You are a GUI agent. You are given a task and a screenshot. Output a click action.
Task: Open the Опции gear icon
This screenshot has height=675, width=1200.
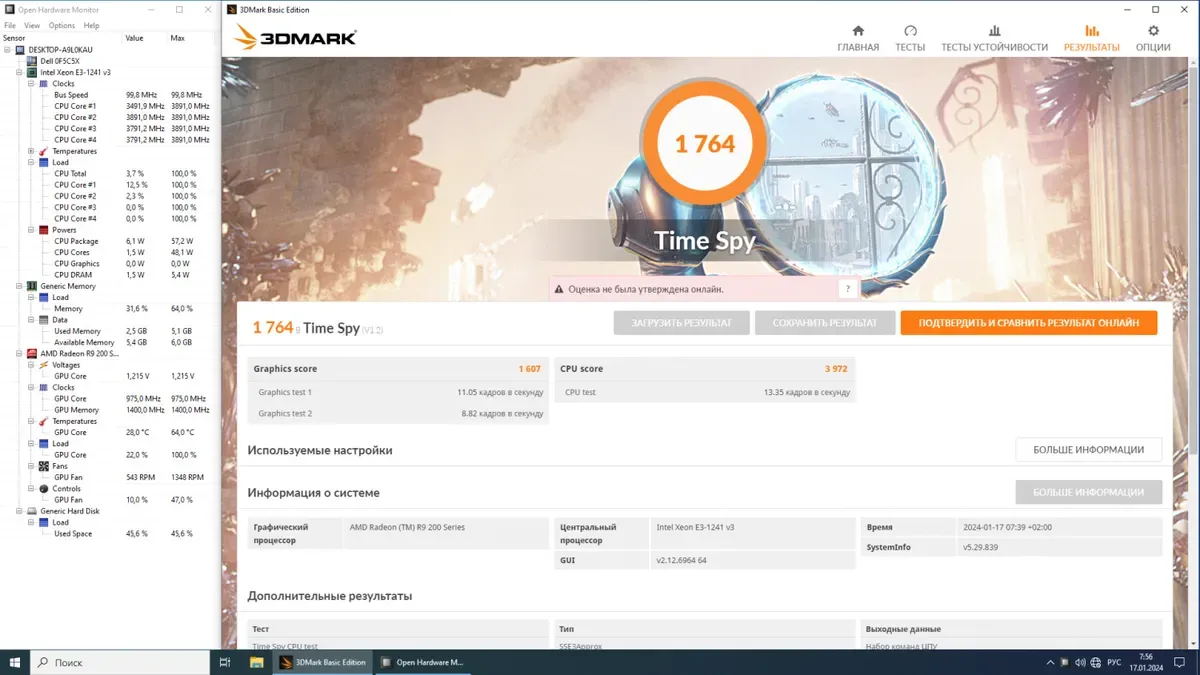pyautogui.click(x=1153, y=31)
